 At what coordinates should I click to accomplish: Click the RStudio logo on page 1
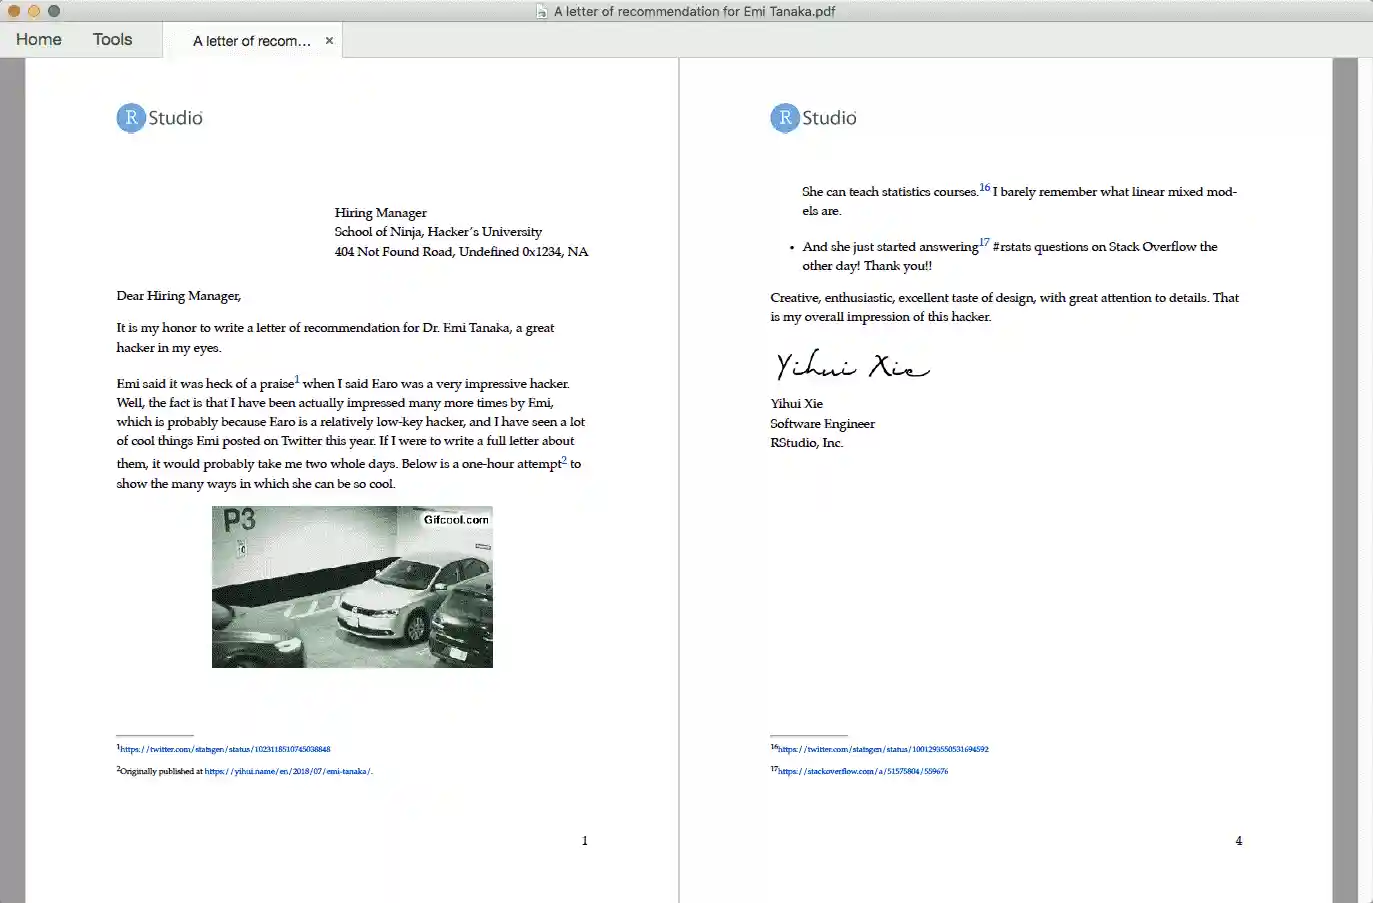click(x=158, y=117)
